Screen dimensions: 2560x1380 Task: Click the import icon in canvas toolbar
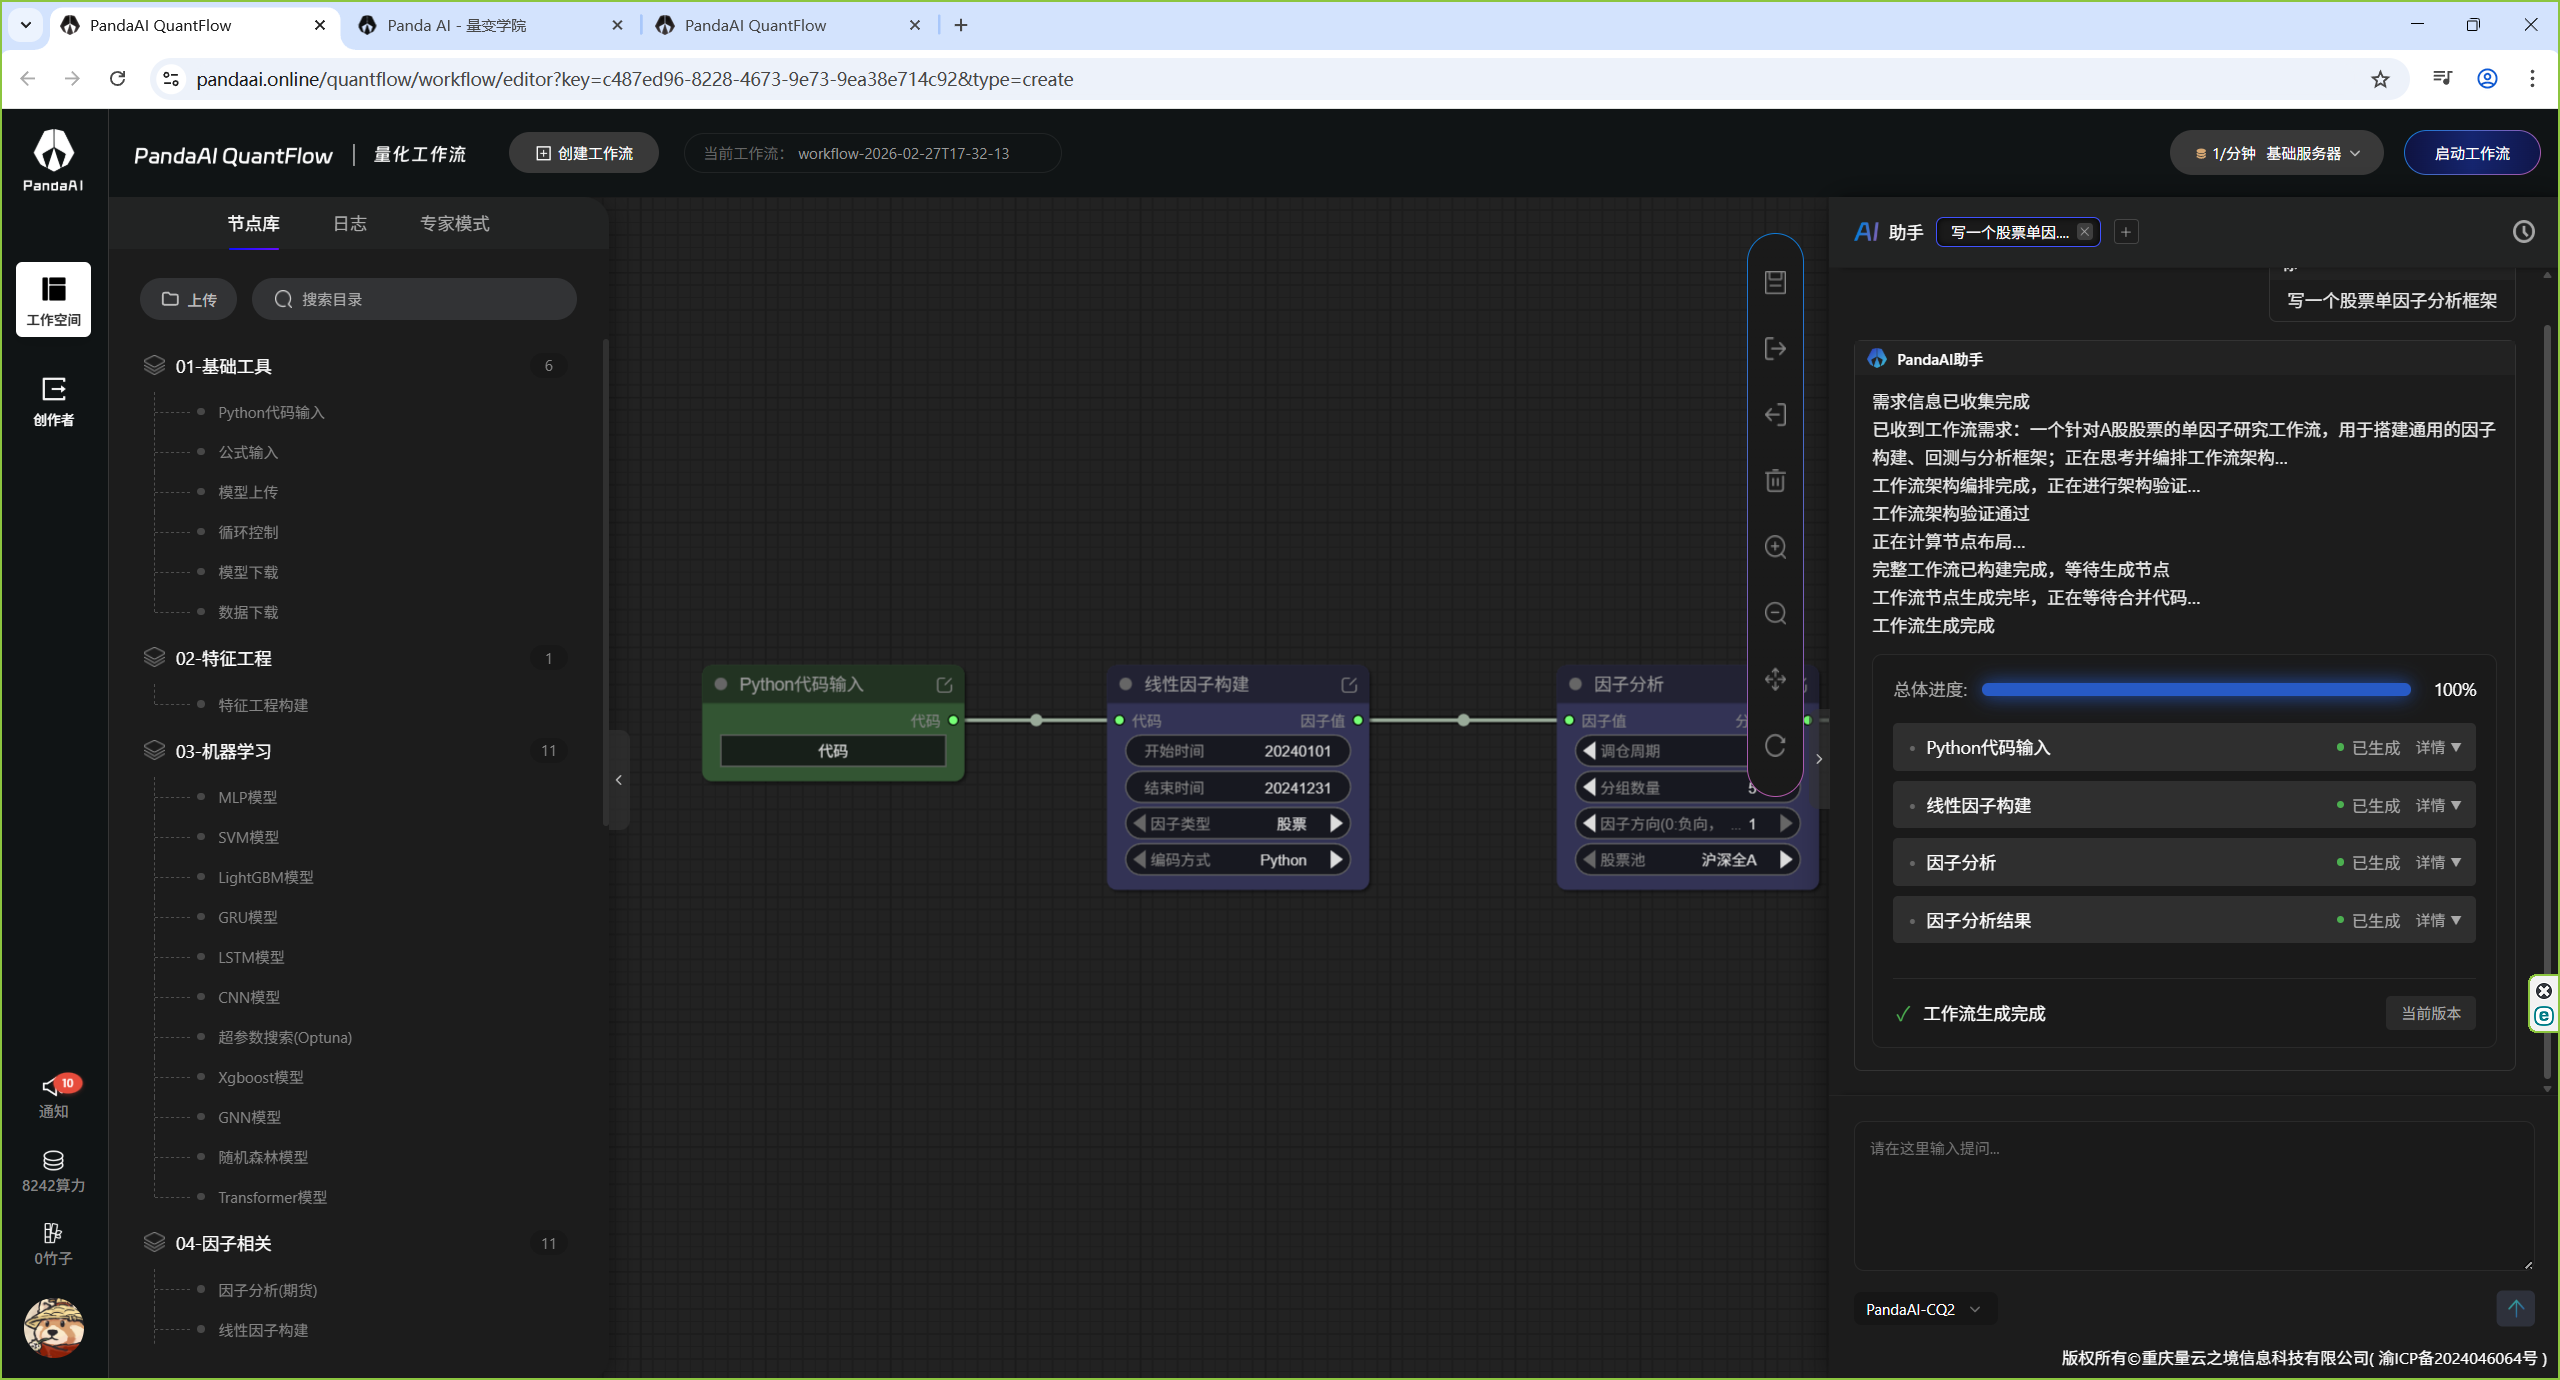click(1775, 414)
